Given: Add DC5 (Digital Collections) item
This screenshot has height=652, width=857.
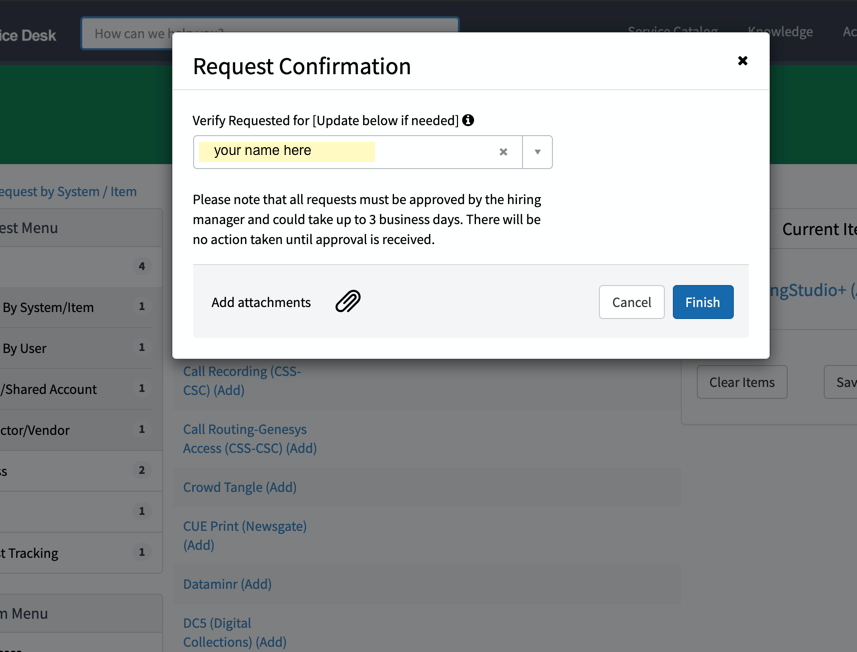Looking at the screenshot, I should click(x=234, y=632).
